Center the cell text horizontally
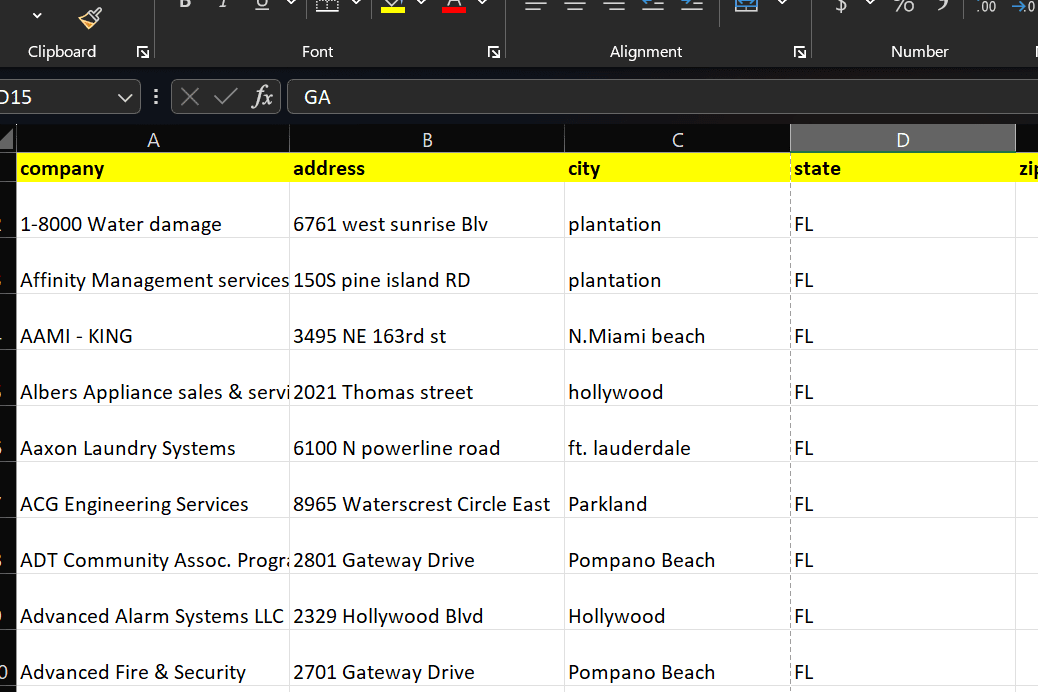Viewport: 1038px width, 692px height. click(x=575, y=5)
